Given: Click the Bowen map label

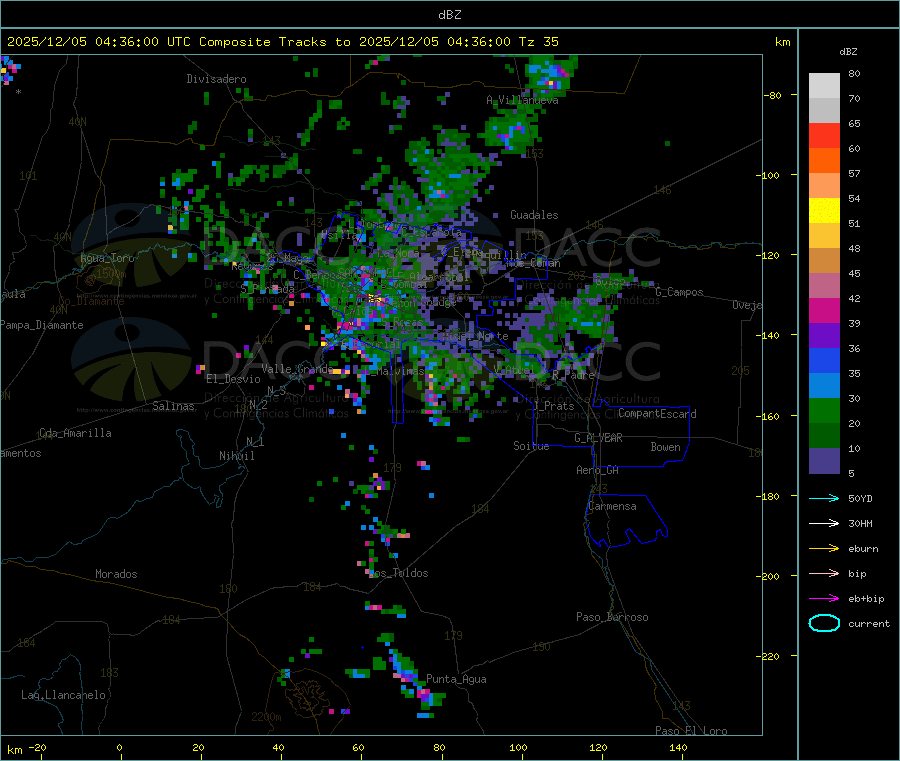Looking at the screenshot, I should (665, 447).
